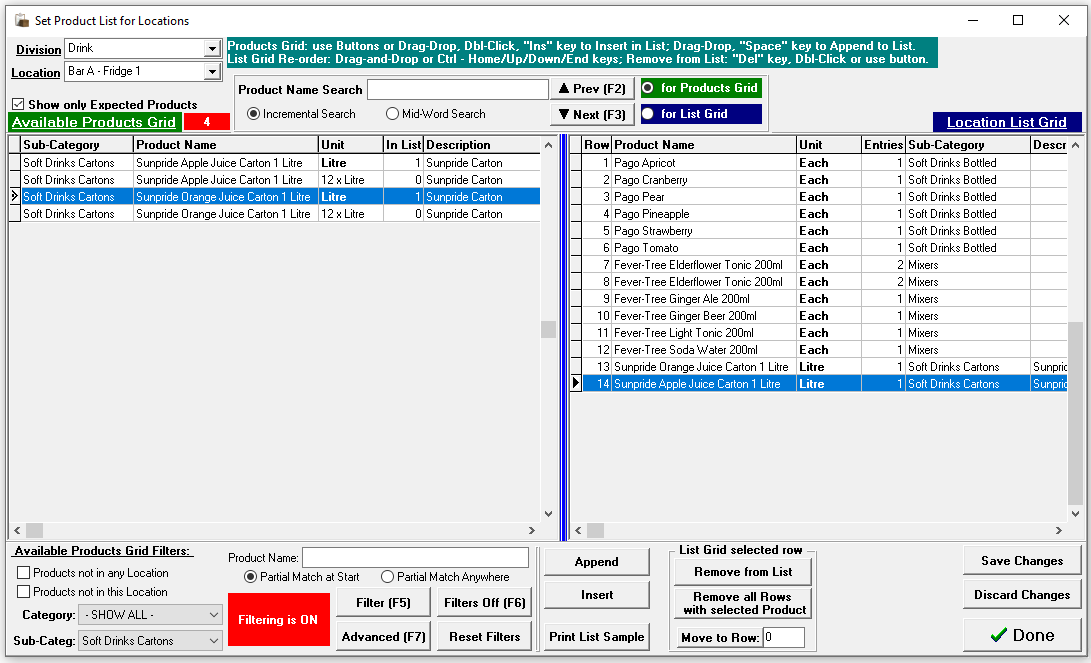Click the row 14 pointer in Location List
Screen dimensions: 1091x663
point(576,384)
